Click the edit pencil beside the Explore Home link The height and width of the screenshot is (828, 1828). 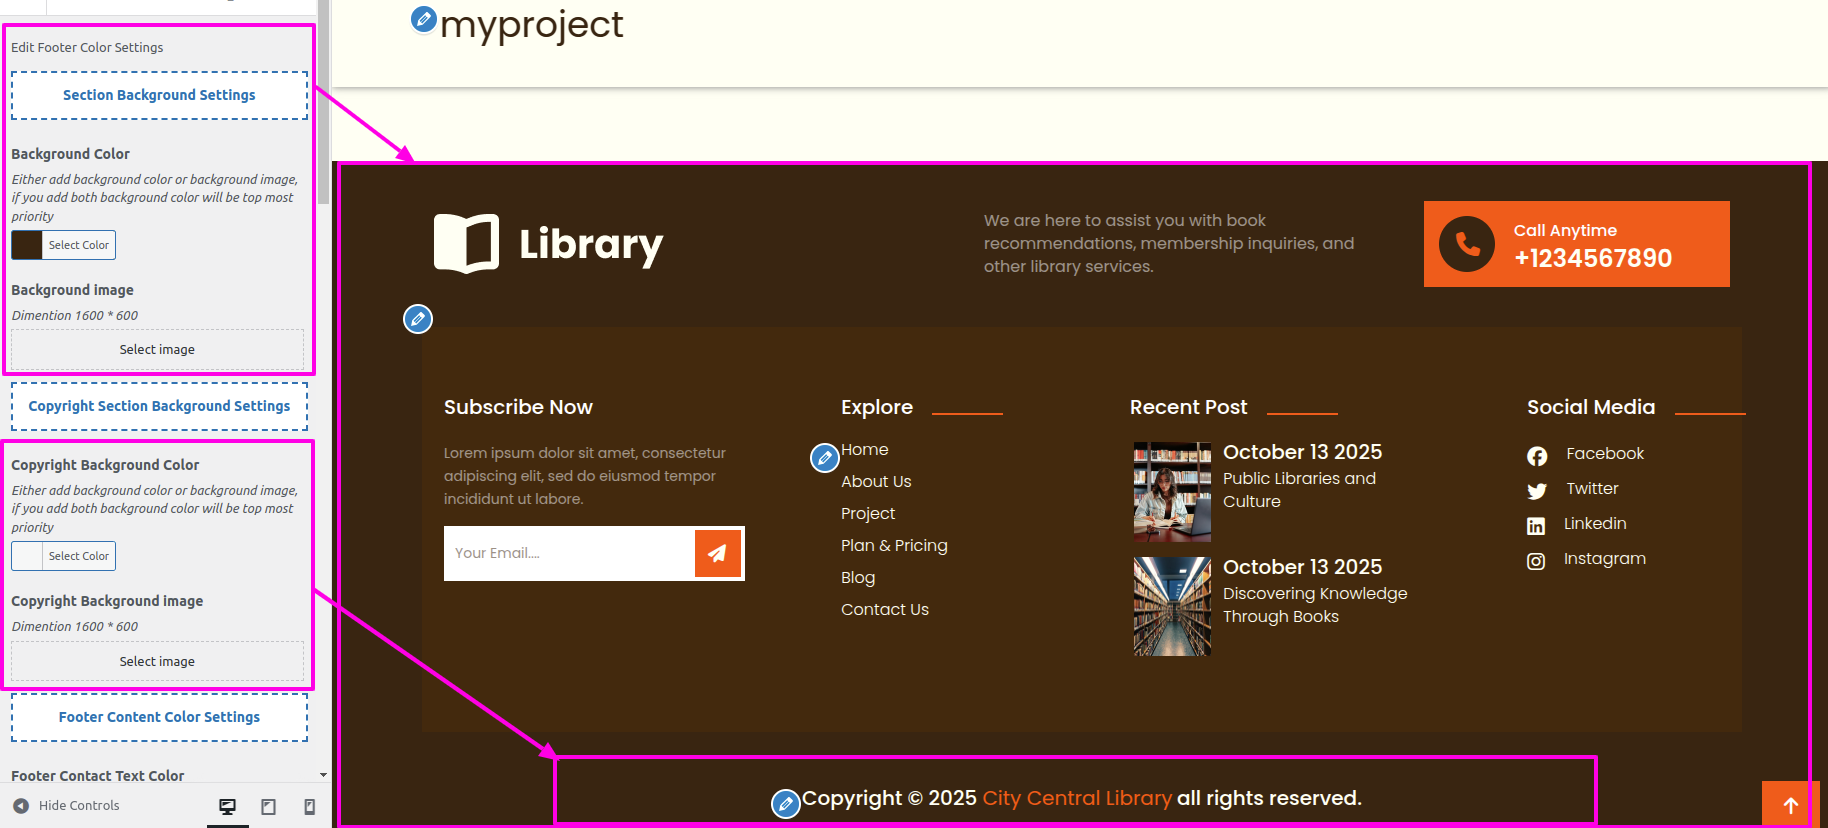(x=824, y=458)
